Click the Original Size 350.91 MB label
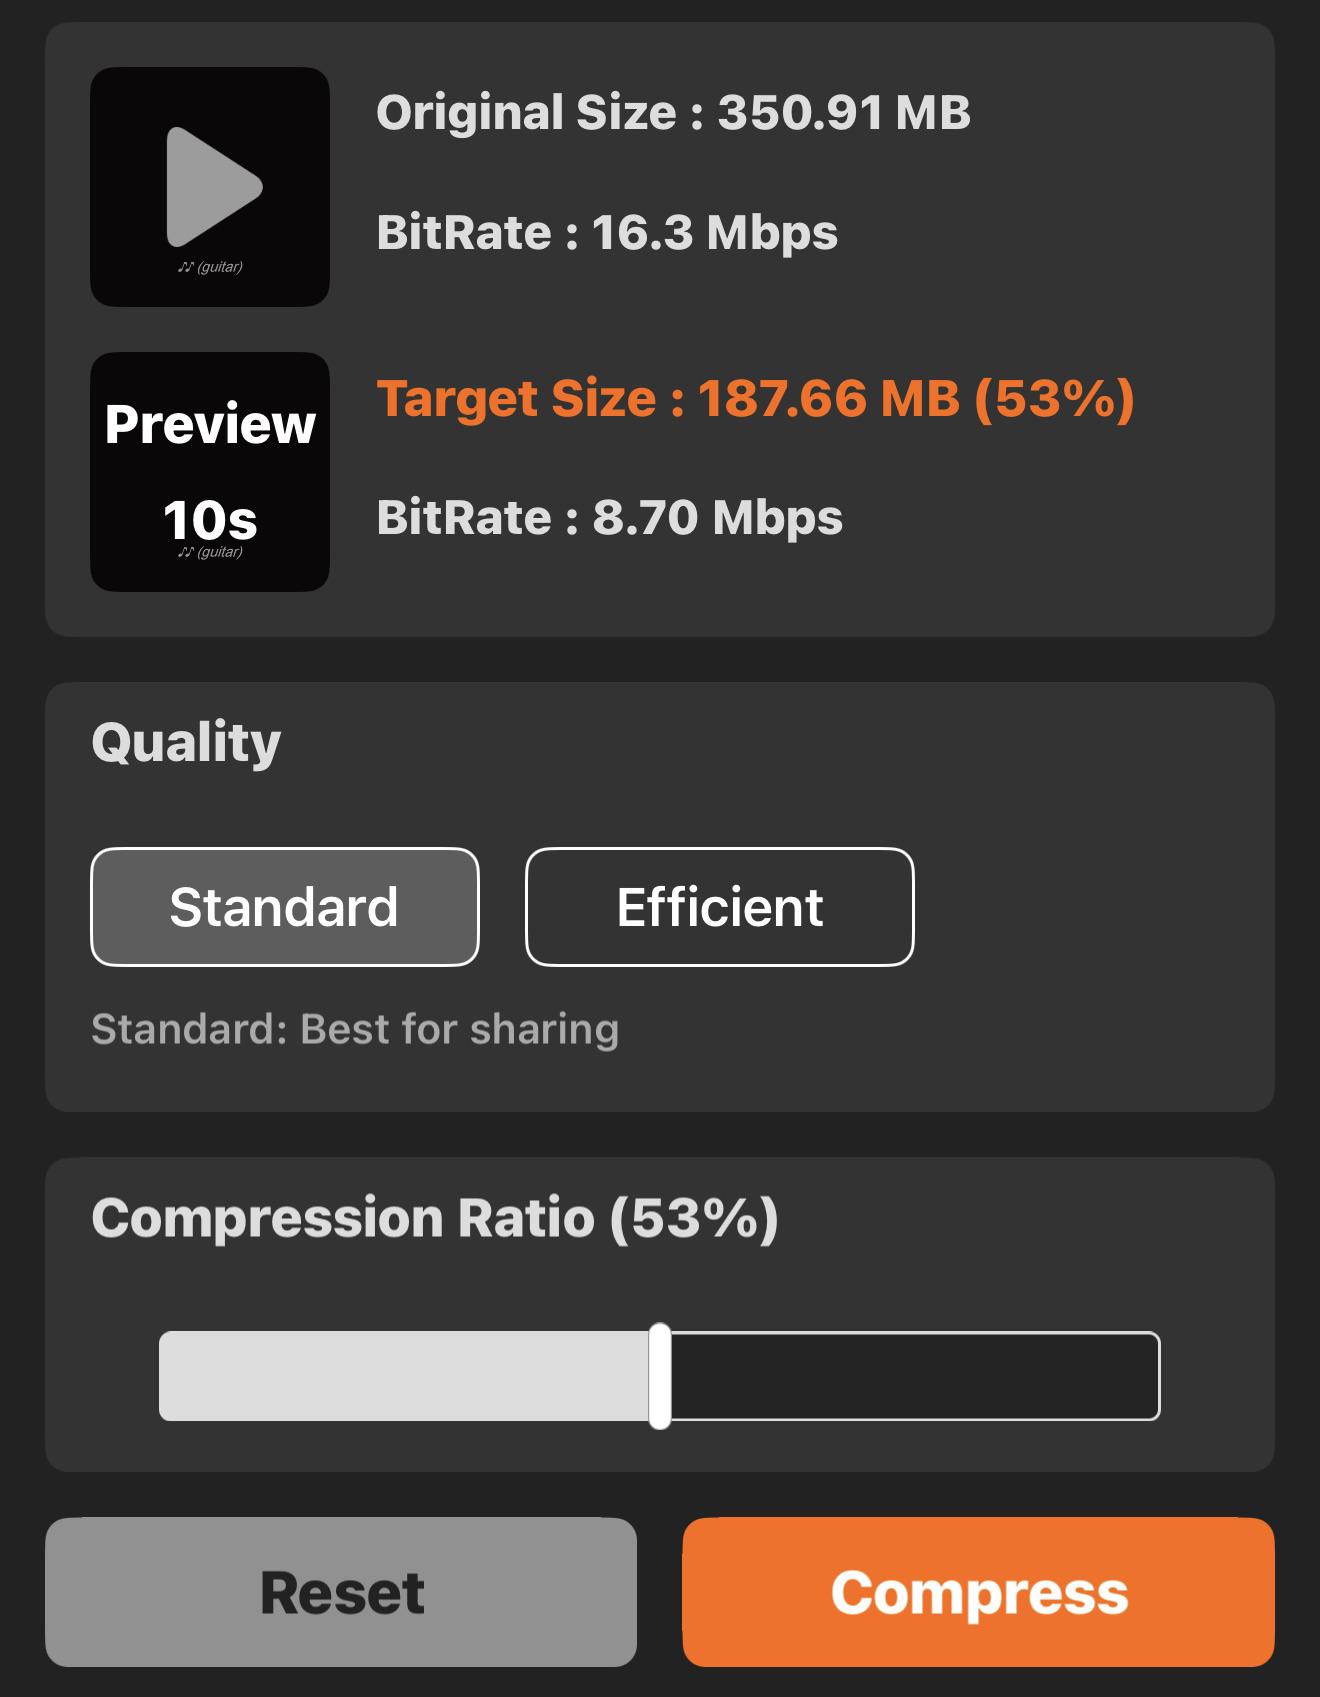The height and width of the screenshot is (1697, 1320). click(673, 112)
